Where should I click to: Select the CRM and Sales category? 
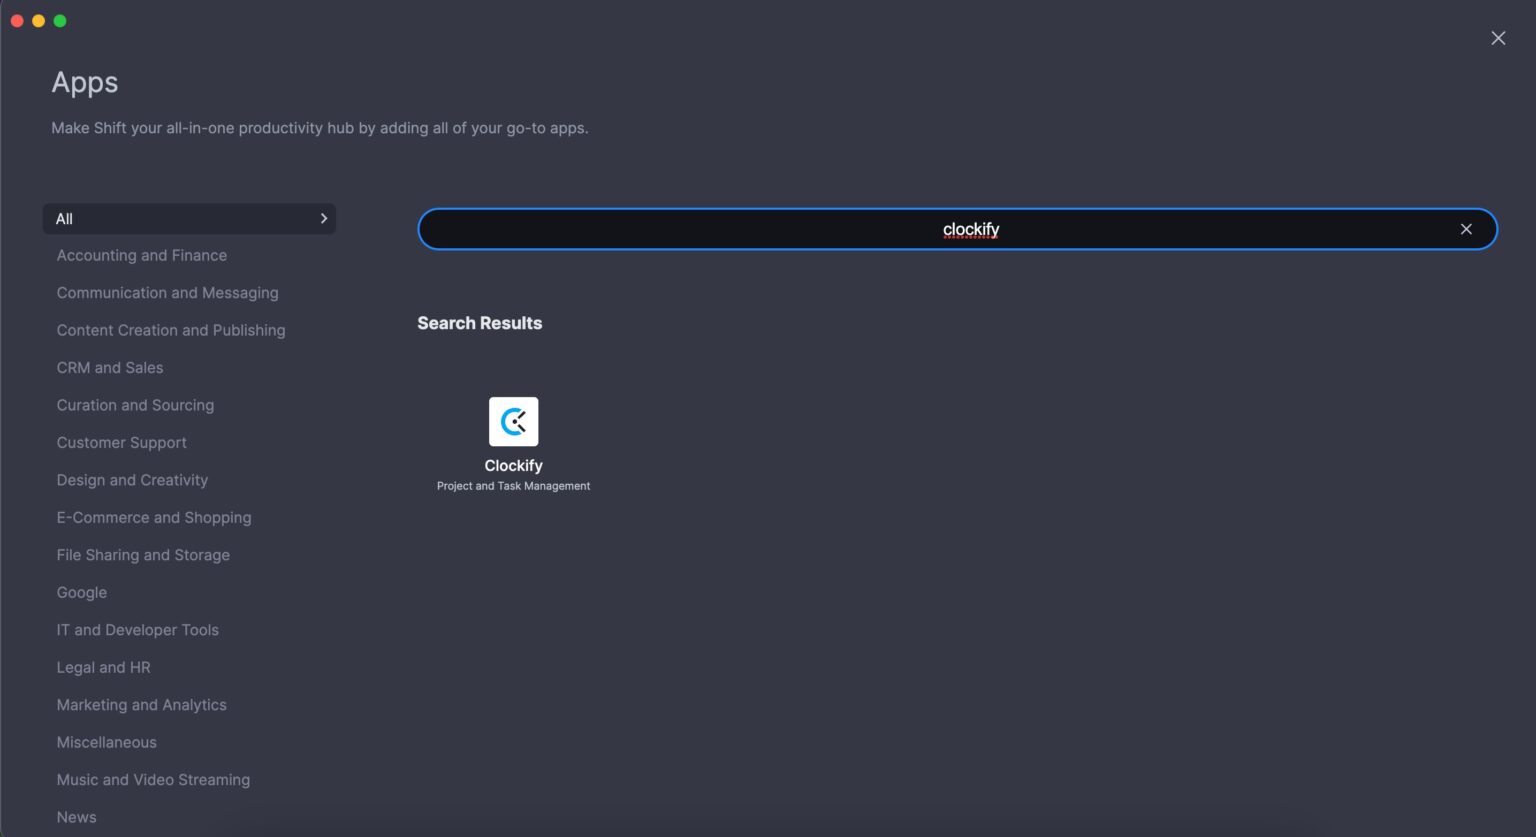[109, 368]
